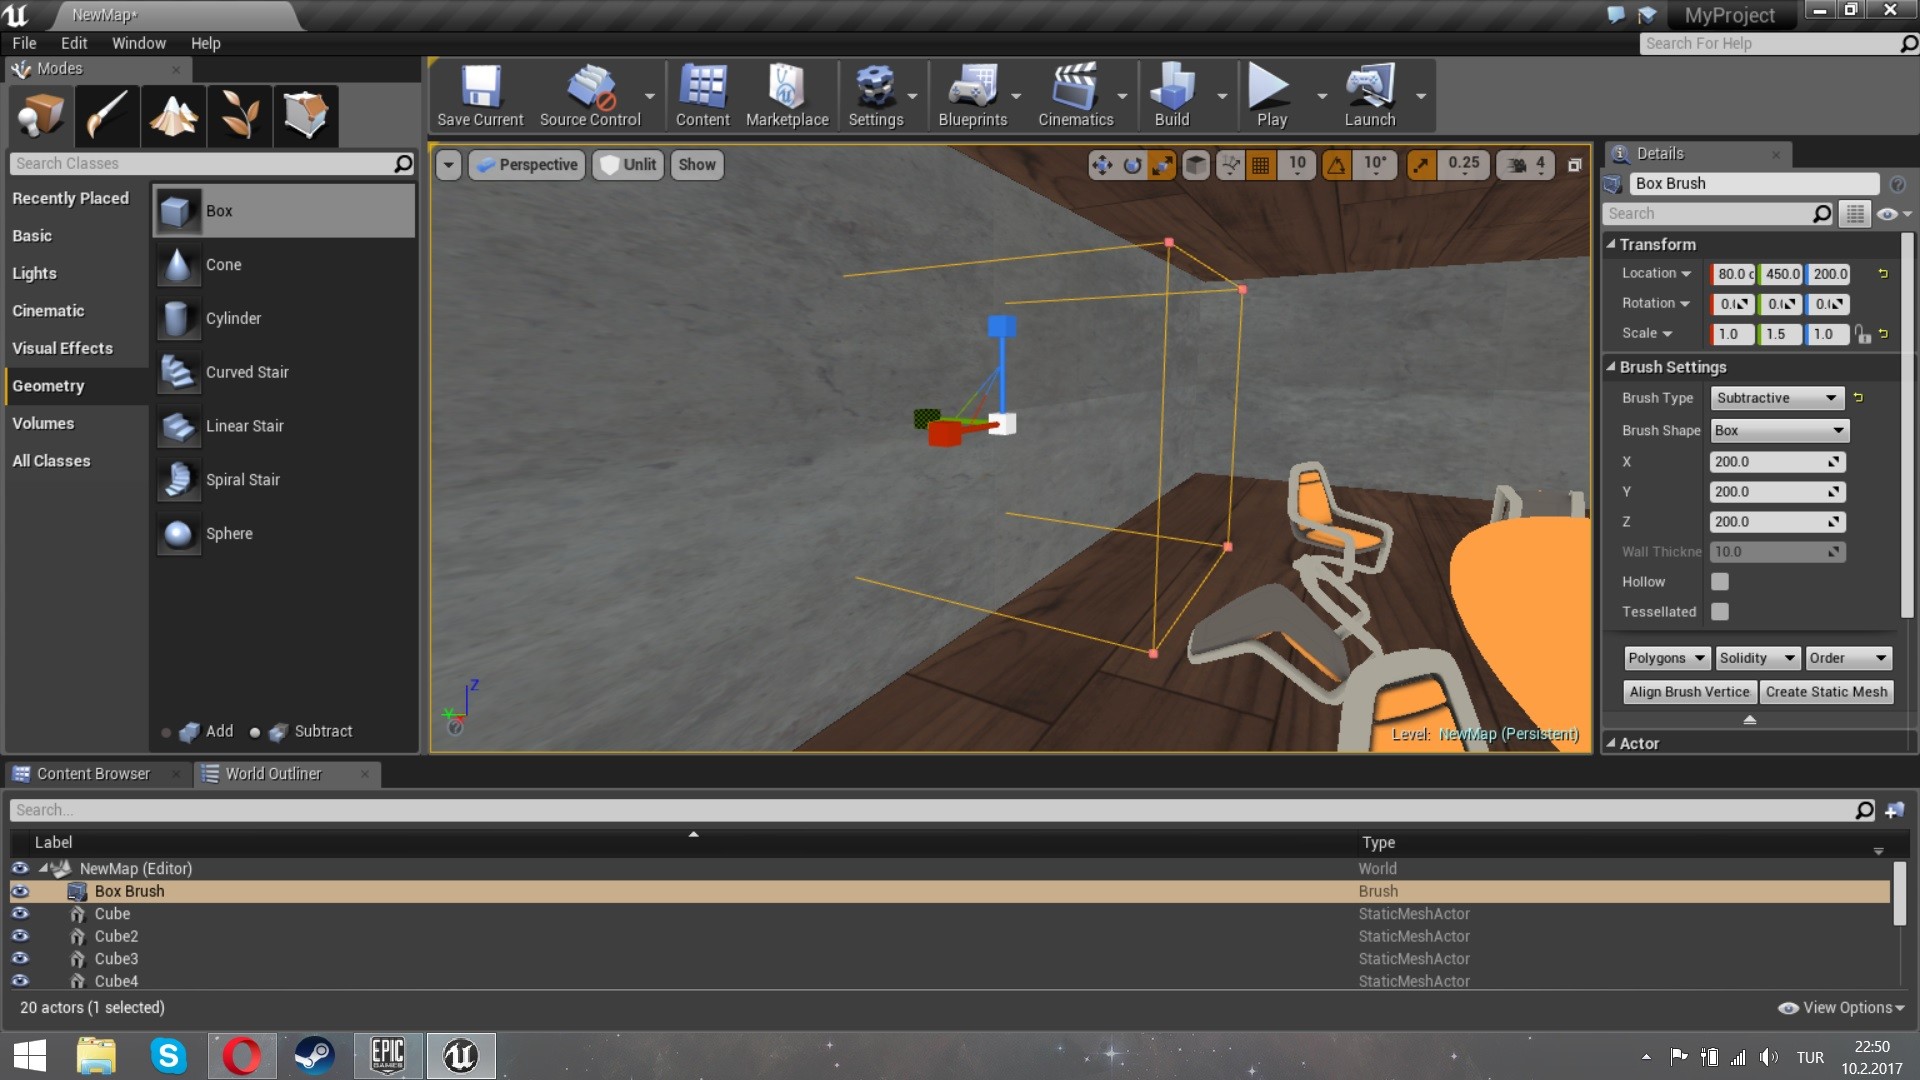The image size is (1920, 1080).
Task: Select the Volumes category
Action: tap(43, 424)
